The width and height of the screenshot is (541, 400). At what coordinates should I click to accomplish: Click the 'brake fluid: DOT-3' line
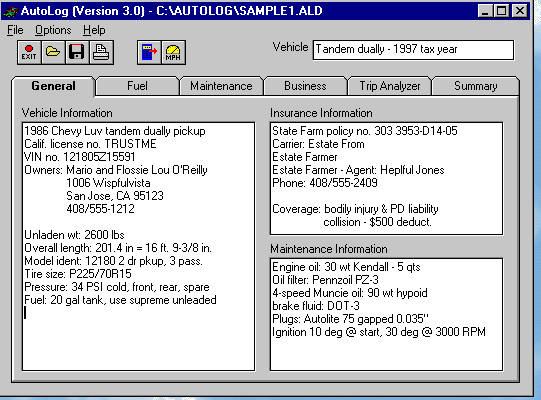point(316,306)
